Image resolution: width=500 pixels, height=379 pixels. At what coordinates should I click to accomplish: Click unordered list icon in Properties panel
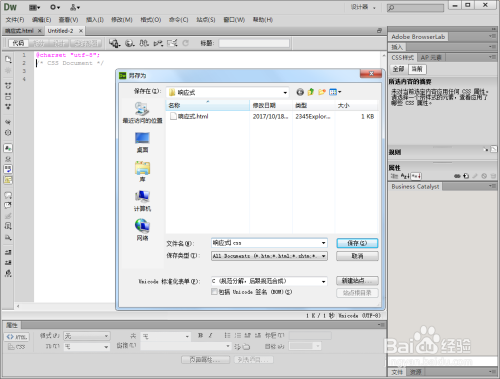(227, 335)
